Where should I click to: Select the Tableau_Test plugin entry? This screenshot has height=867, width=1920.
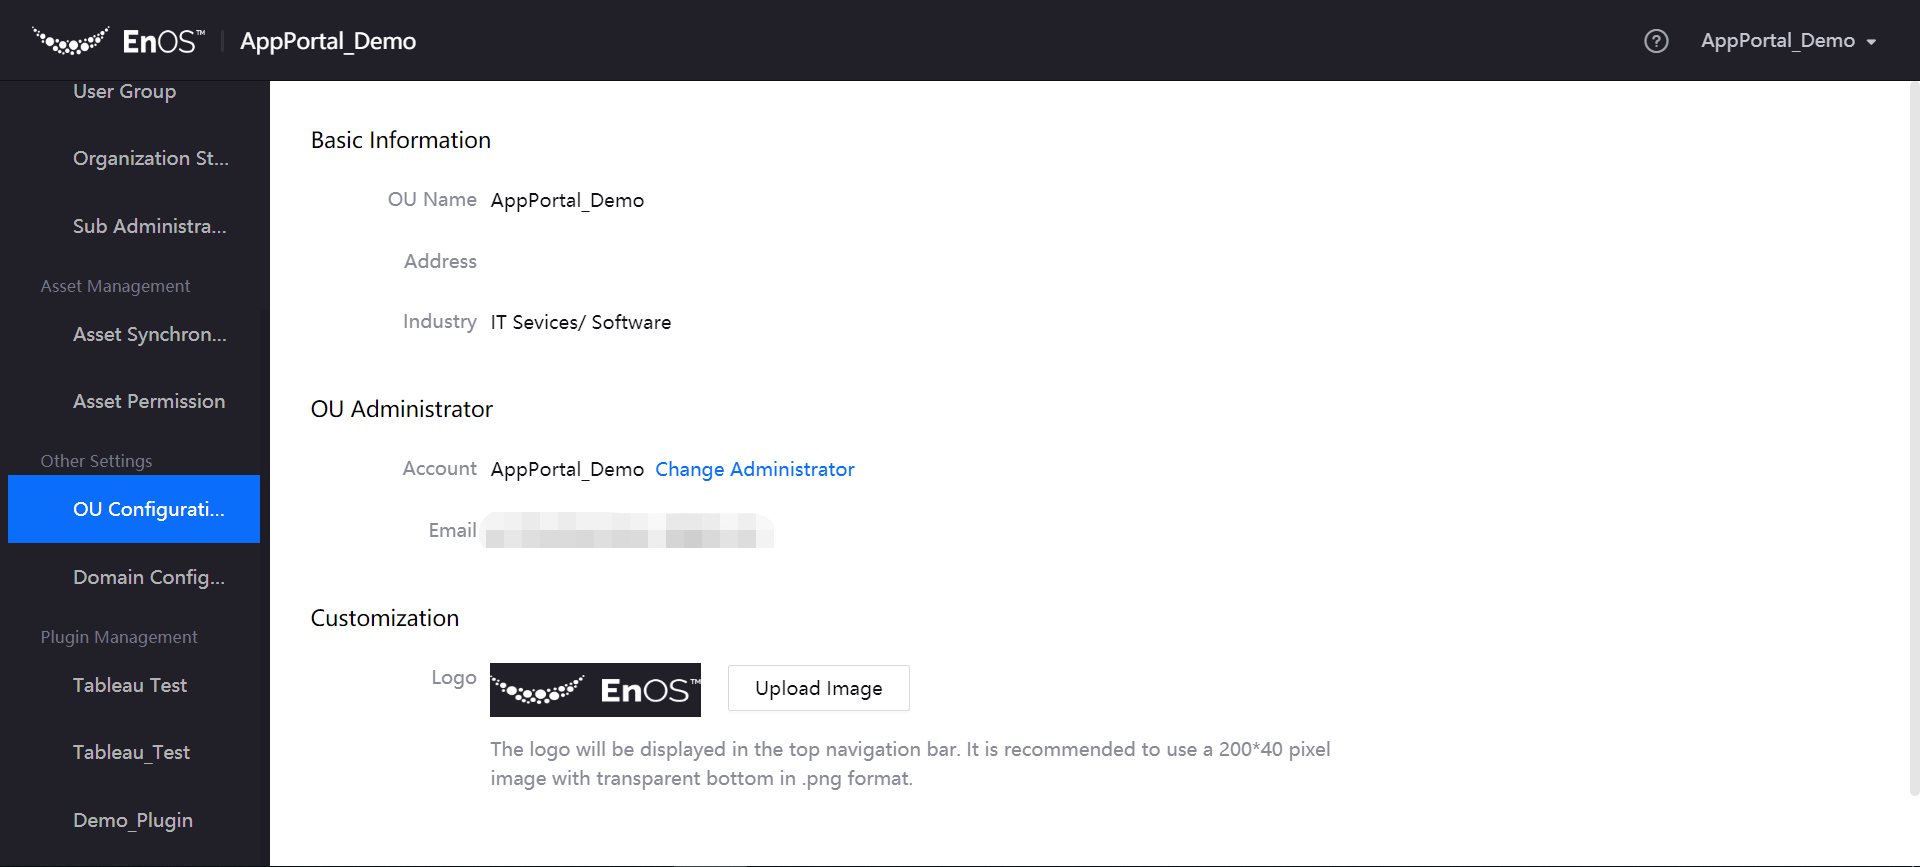point(131,752)
